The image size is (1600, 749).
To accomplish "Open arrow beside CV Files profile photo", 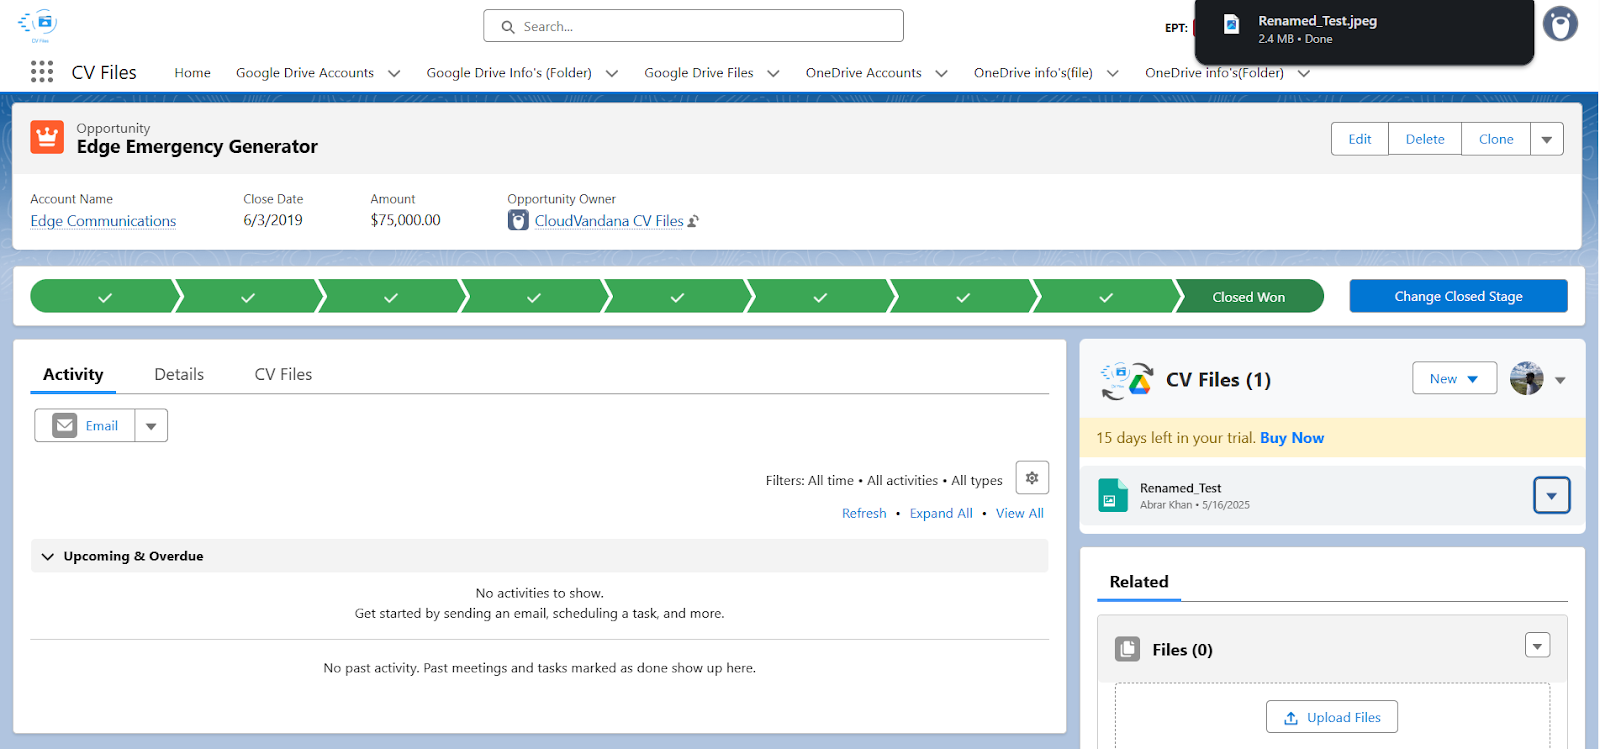I will coord(1560,380).
